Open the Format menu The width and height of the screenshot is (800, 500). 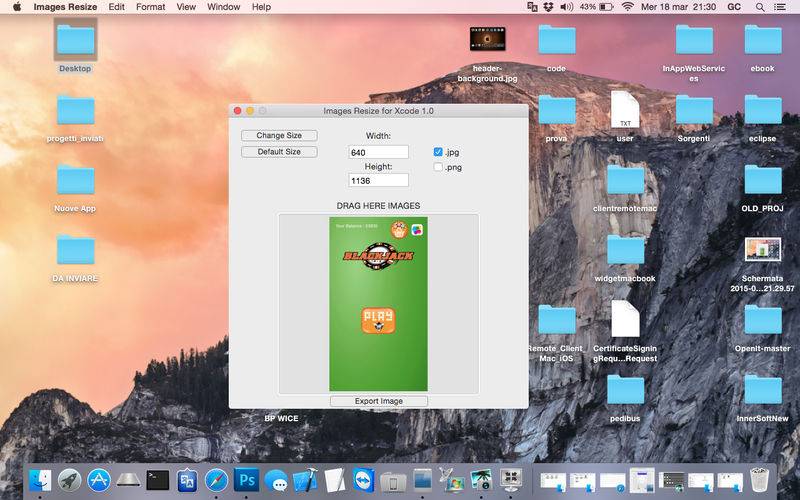click(150, 7)
